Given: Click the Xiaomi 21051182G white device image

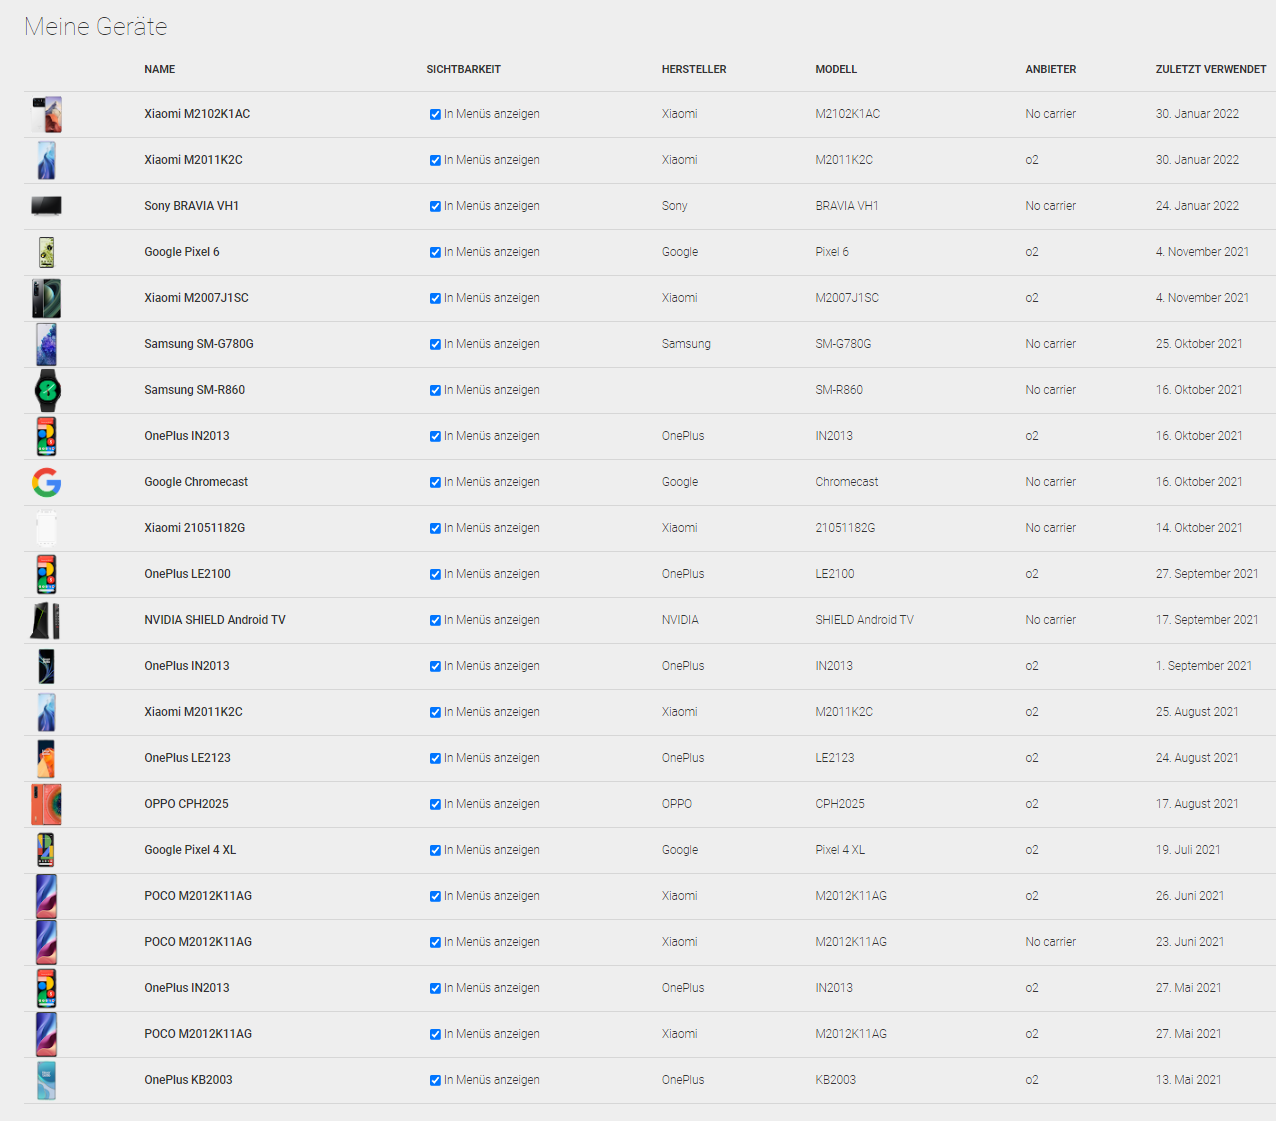Looking at the screenshot, I should 47,528.
